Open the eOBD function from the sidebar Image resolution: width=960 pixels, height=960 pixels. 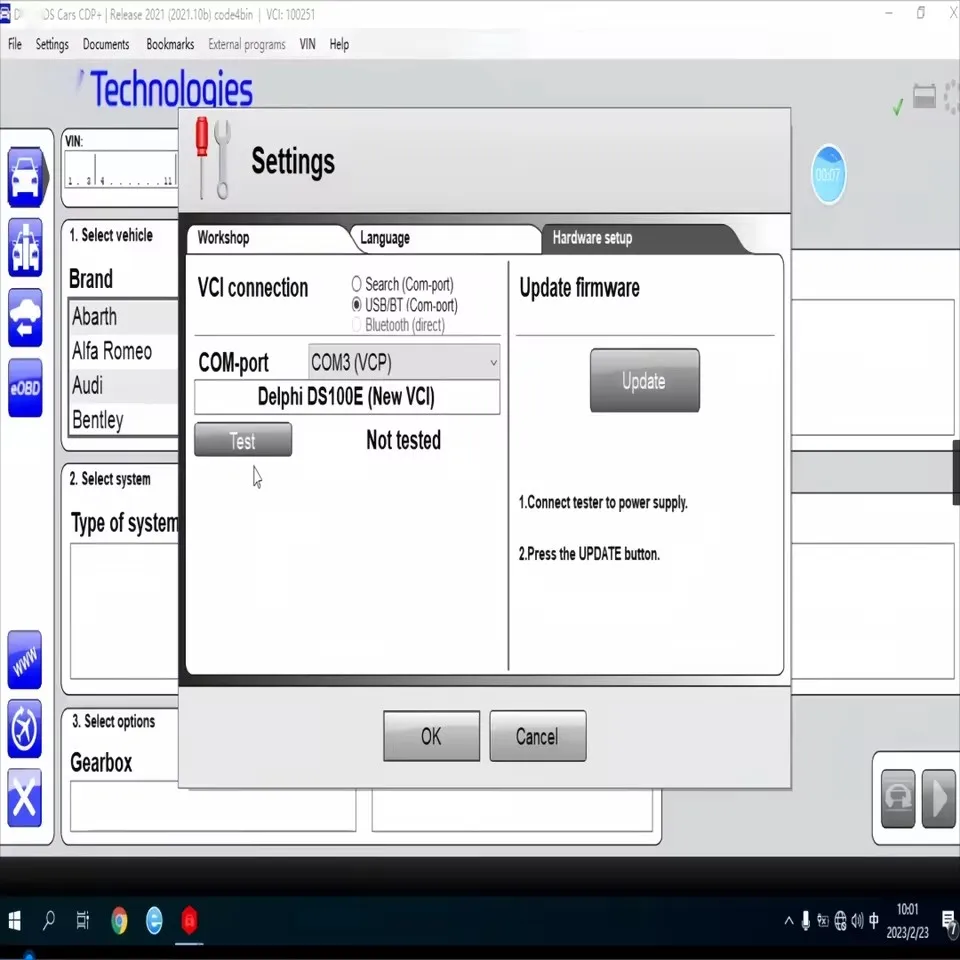click(25, 385)
